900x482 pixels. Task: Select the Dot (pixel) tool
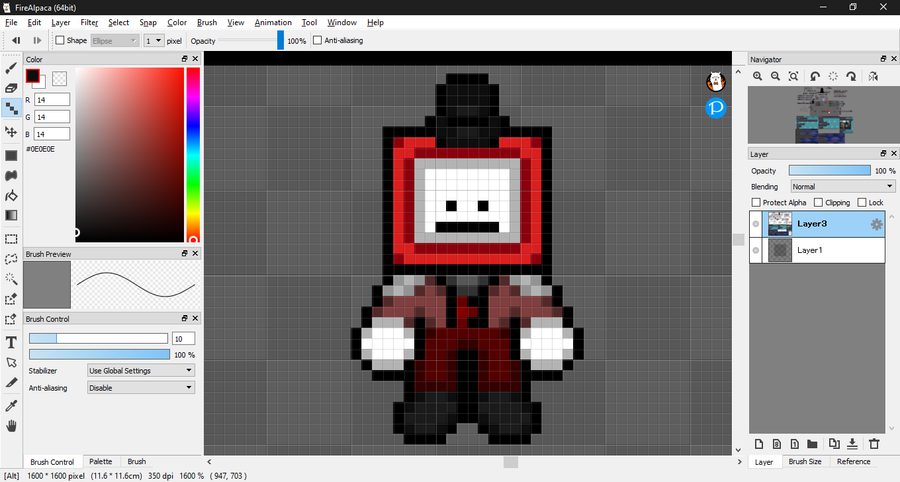click(11, 108)
